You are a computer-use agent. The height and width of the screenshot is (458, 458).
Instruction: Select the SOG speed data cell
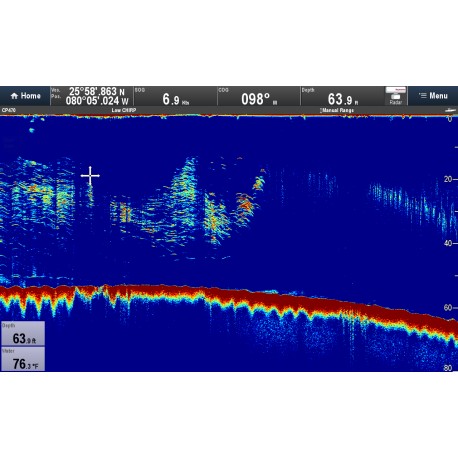(x=175, y=96)
